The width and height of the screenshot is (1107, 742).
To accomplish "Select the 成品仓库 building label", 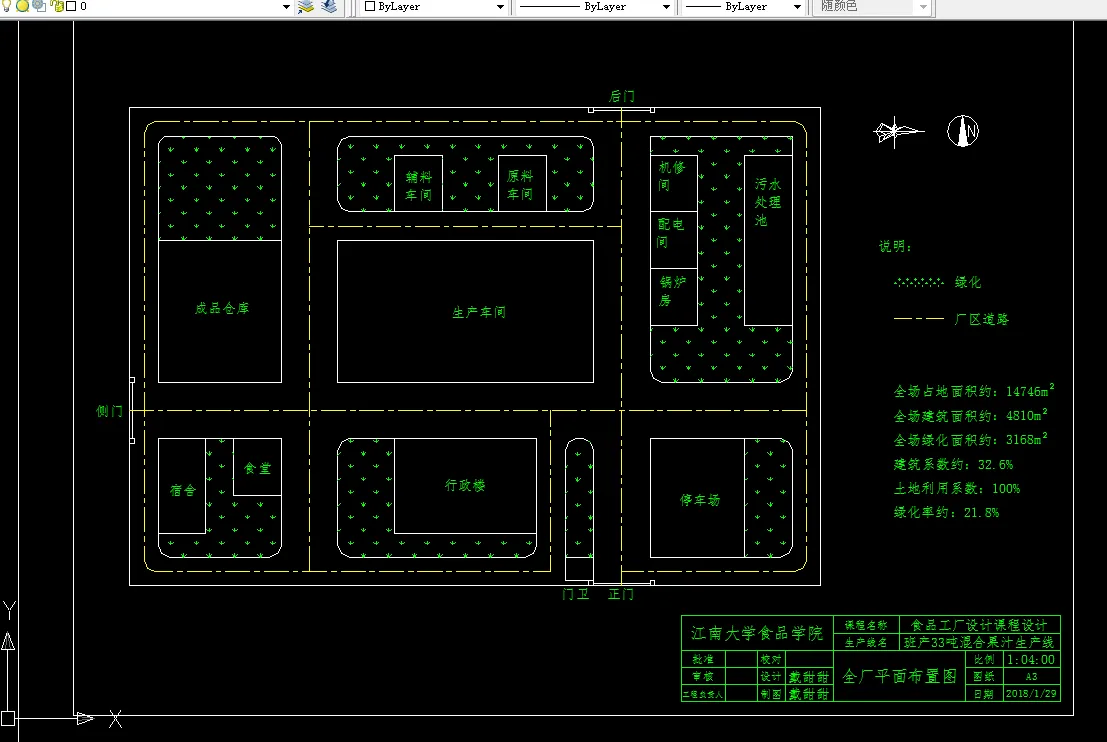I will (222, 308).
